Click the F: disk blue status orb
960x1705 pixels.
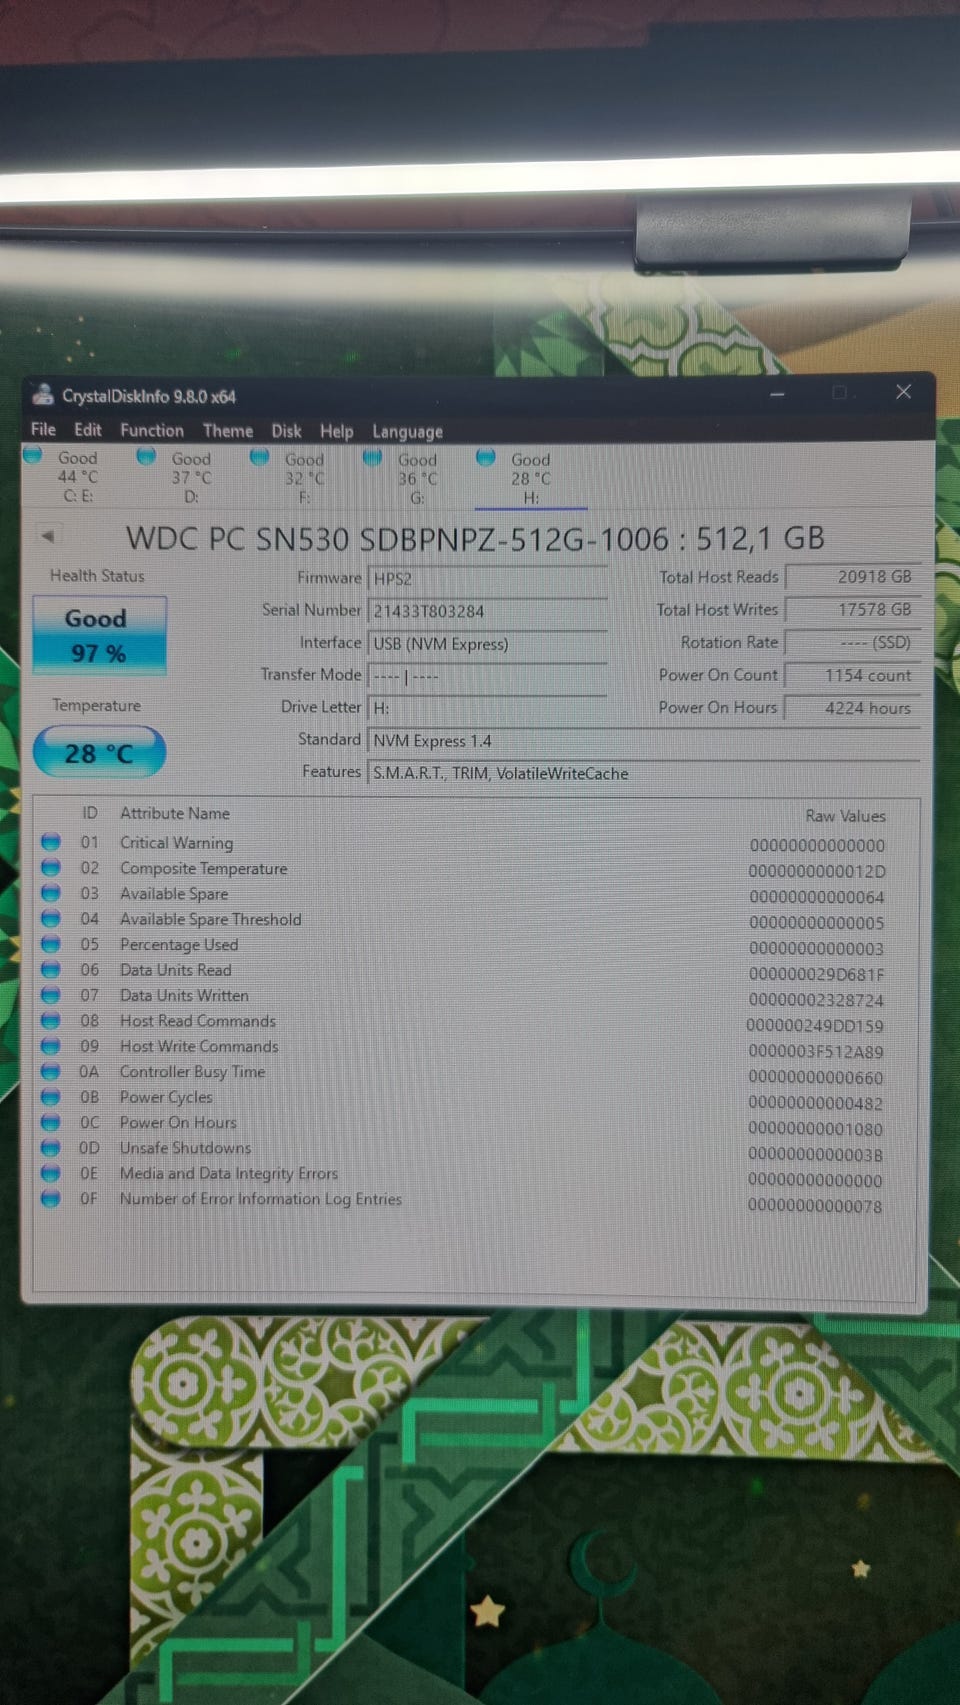click(x=259, y=456)
